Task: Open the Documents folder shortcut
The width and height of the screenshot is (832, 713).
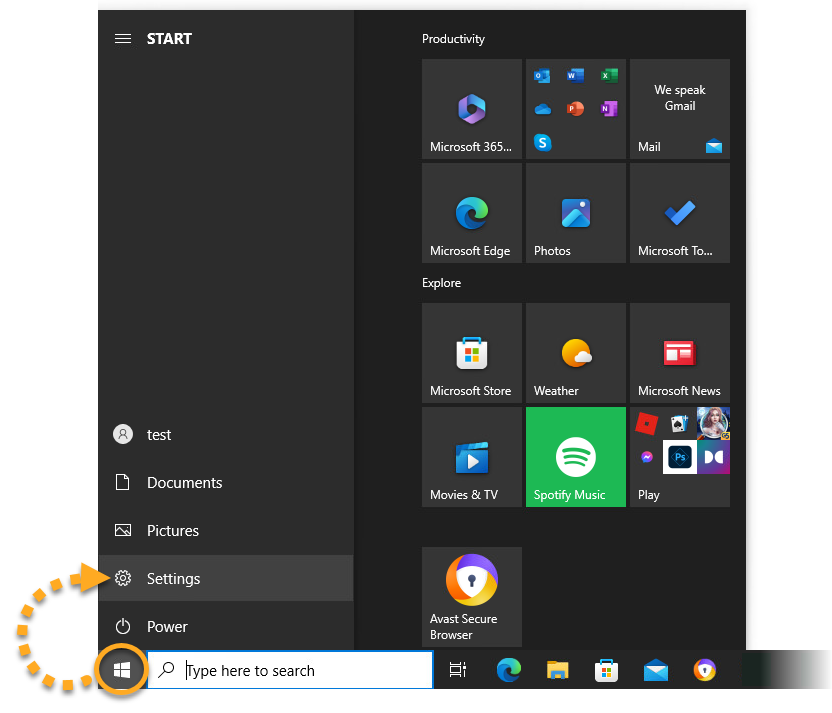Action: click(x=184, y=483)
